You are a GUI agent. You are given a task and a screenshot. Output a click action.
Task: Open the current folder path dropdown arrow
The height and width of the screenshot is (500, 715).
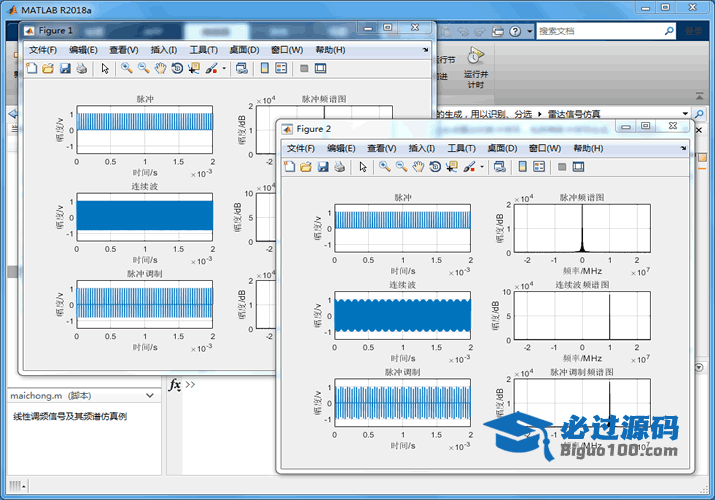pos(685,113)
